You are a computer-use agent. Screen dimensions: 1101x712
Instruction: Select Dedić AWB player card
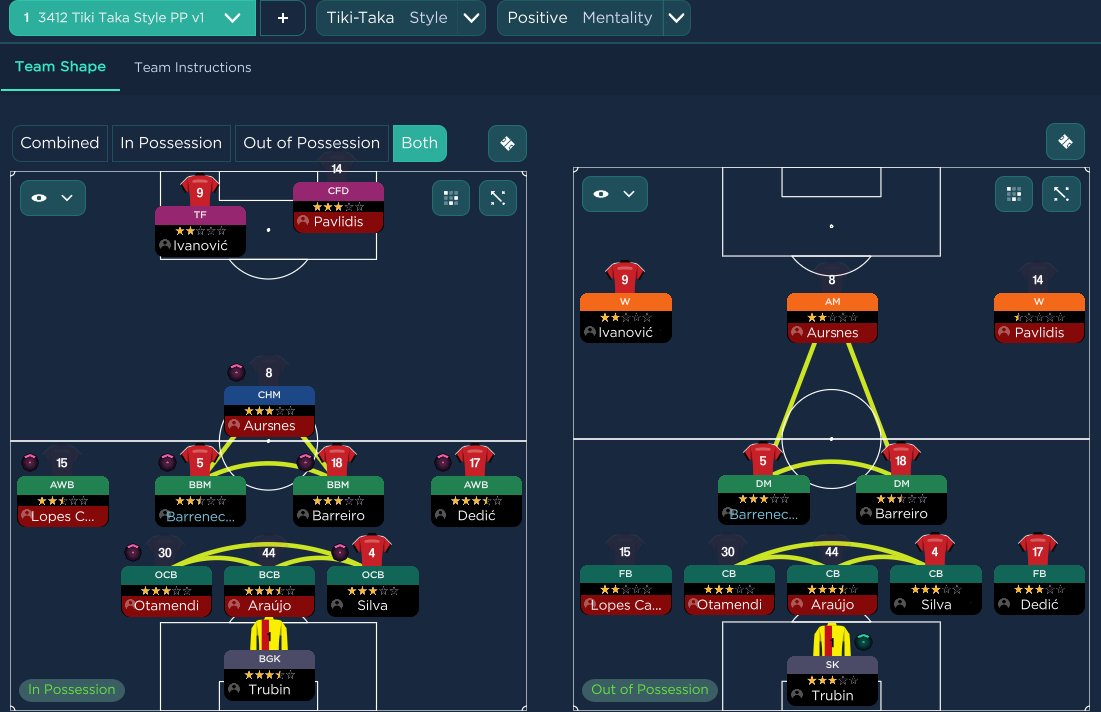(476, 501)
